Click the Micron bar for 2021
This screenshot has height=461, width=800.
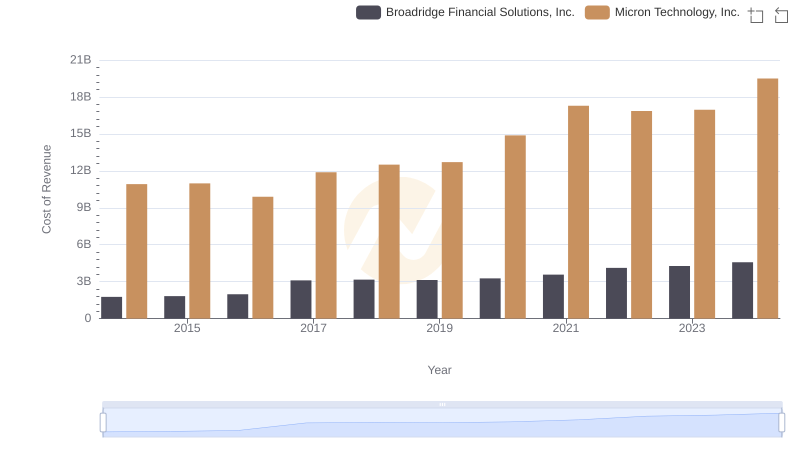[578, 212]
